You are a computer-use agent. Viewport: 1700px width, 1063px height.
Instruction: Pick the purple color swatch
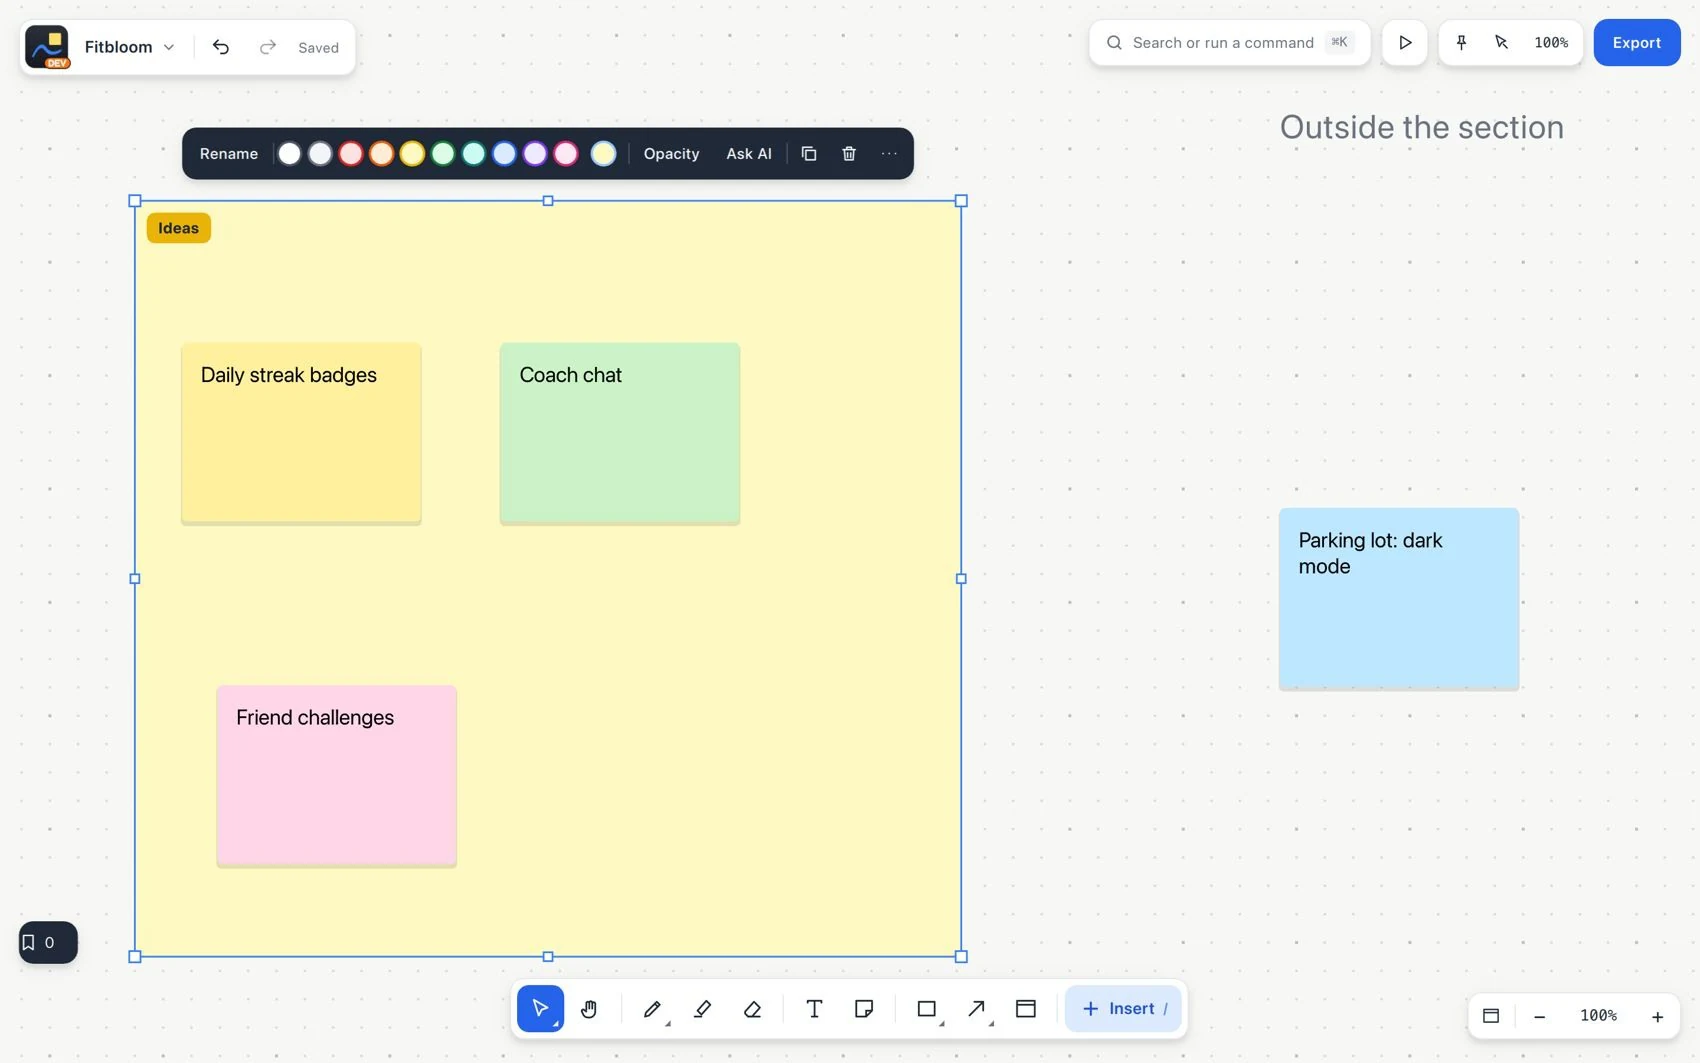point(535,153)
